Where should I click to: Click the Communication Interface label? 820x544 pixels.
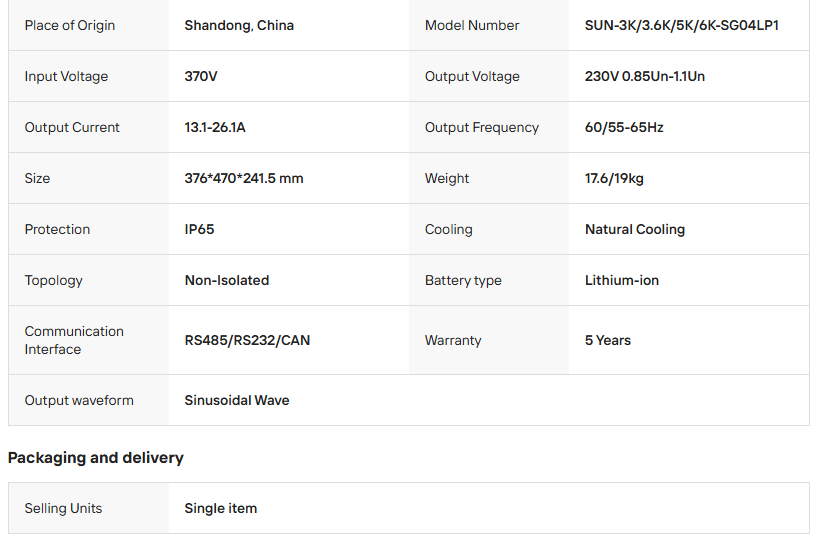(x=74, y=340)
